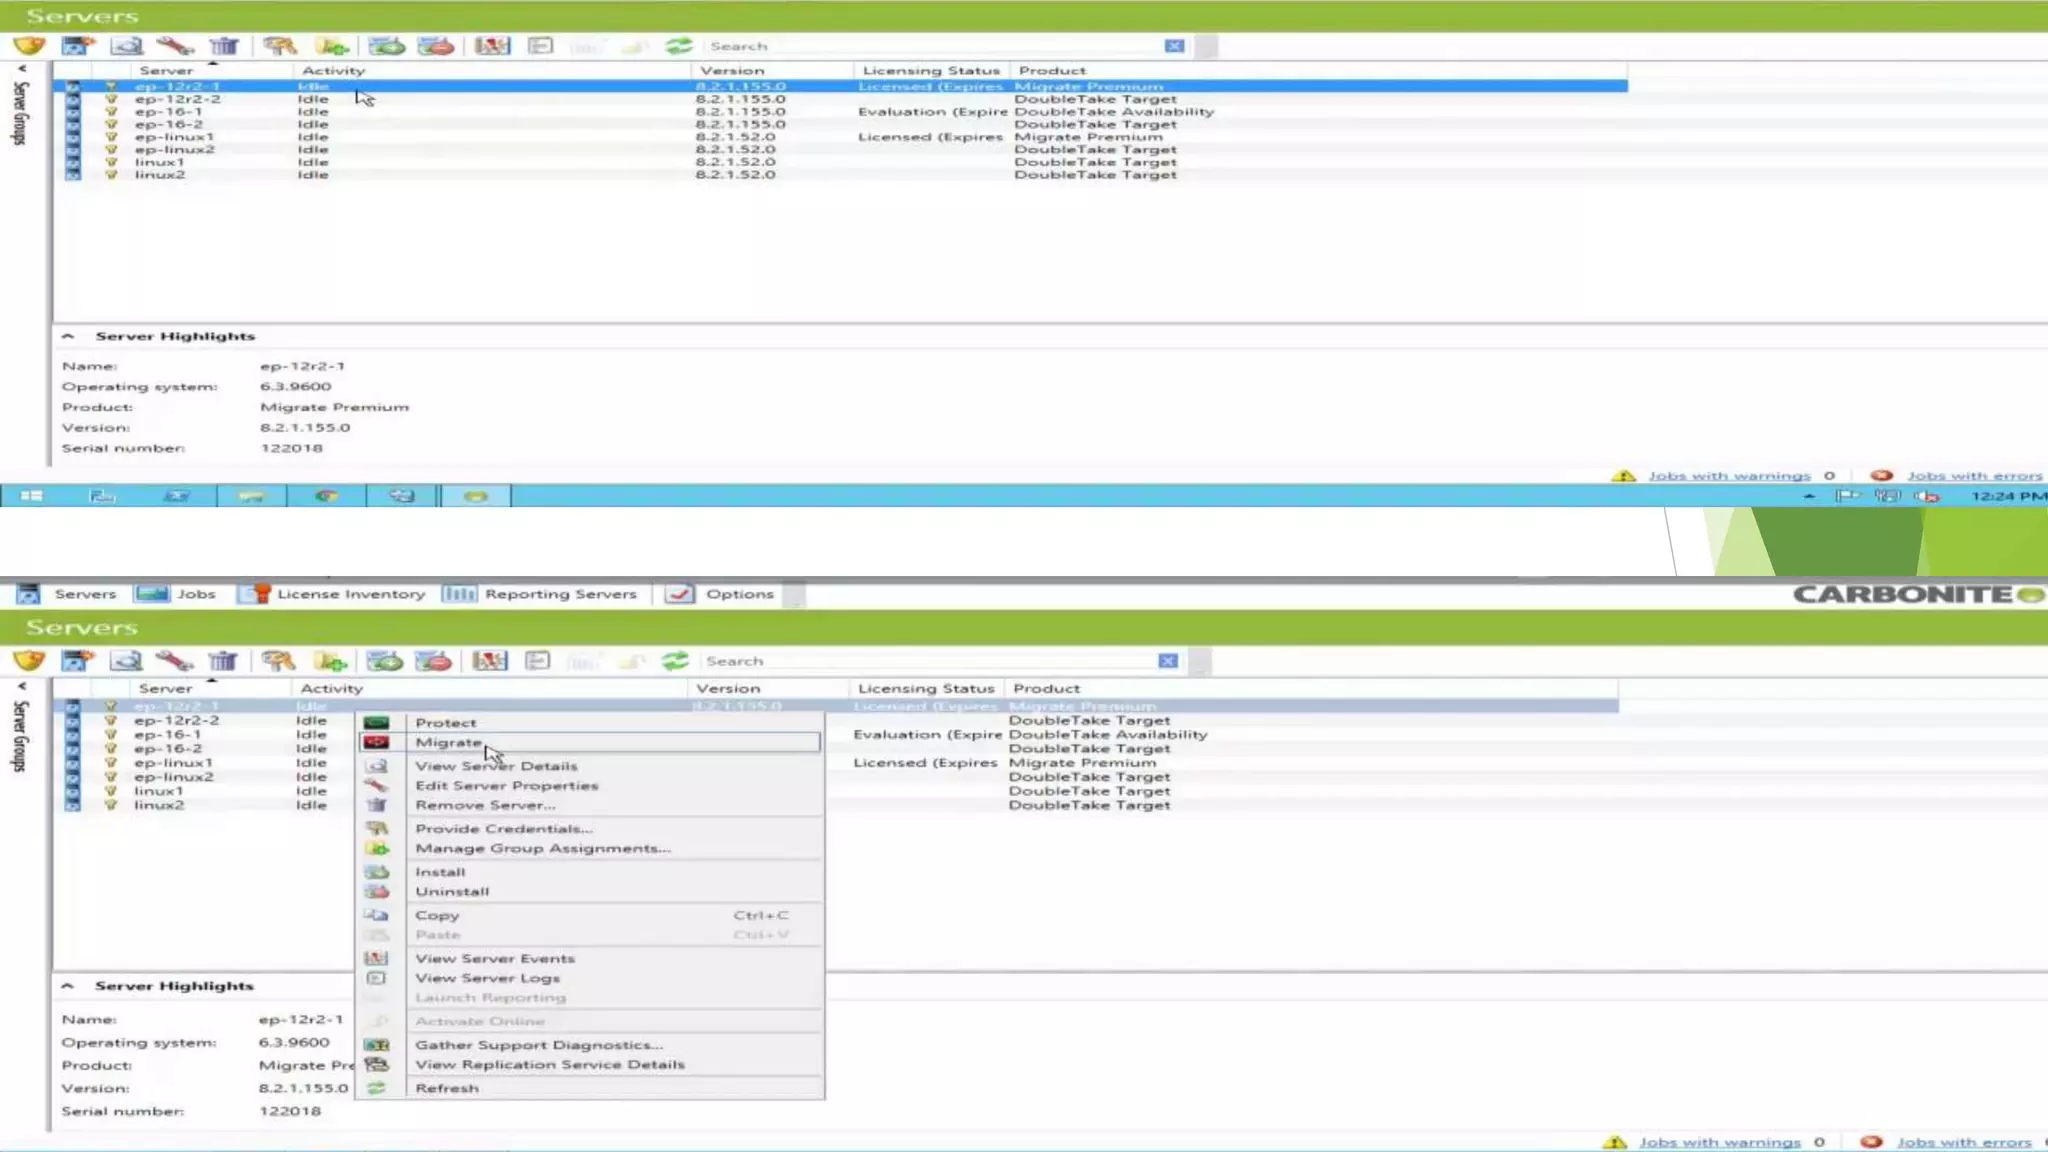Click the Install icon in the context menu

pos(377,872)
